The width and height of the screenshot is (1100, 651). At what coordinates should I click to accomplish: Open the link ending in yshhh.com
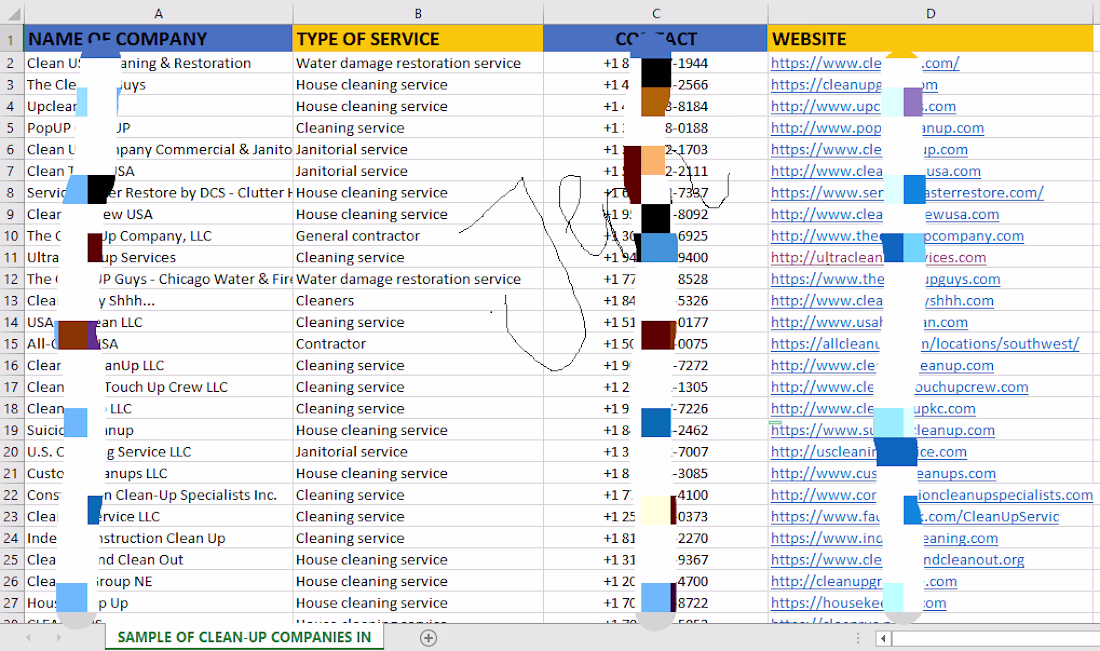pos(883,301)
